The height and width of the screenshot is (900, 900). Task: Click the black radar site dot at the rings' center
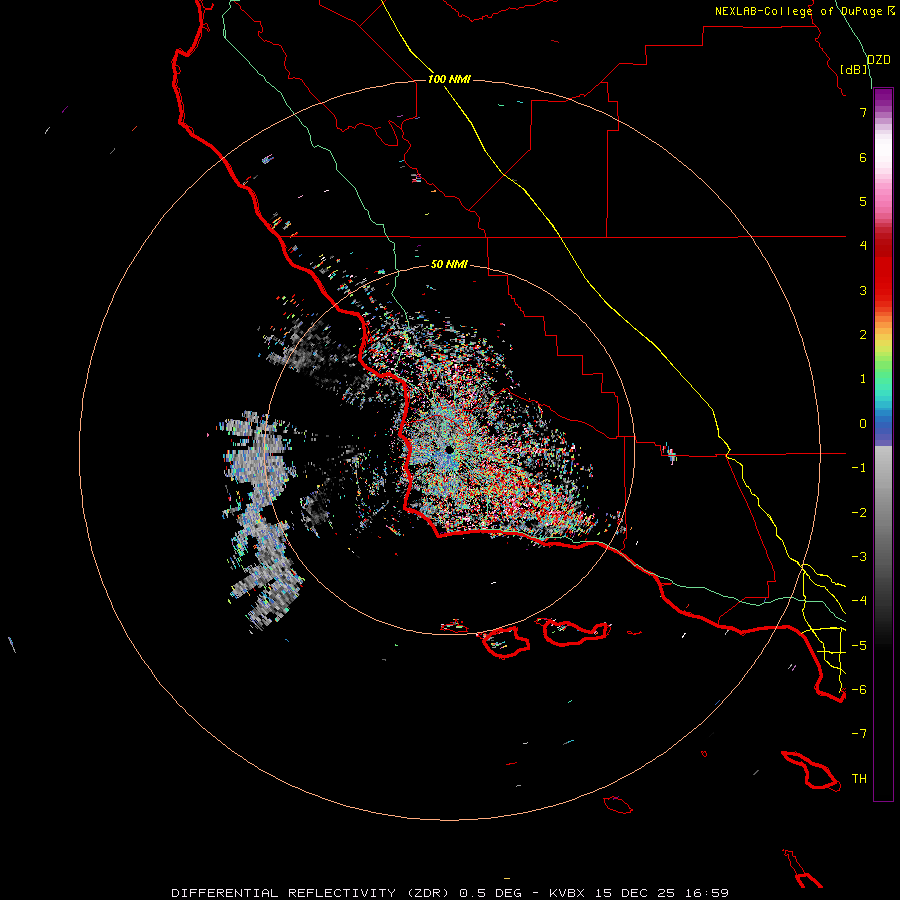click(449, 450)
